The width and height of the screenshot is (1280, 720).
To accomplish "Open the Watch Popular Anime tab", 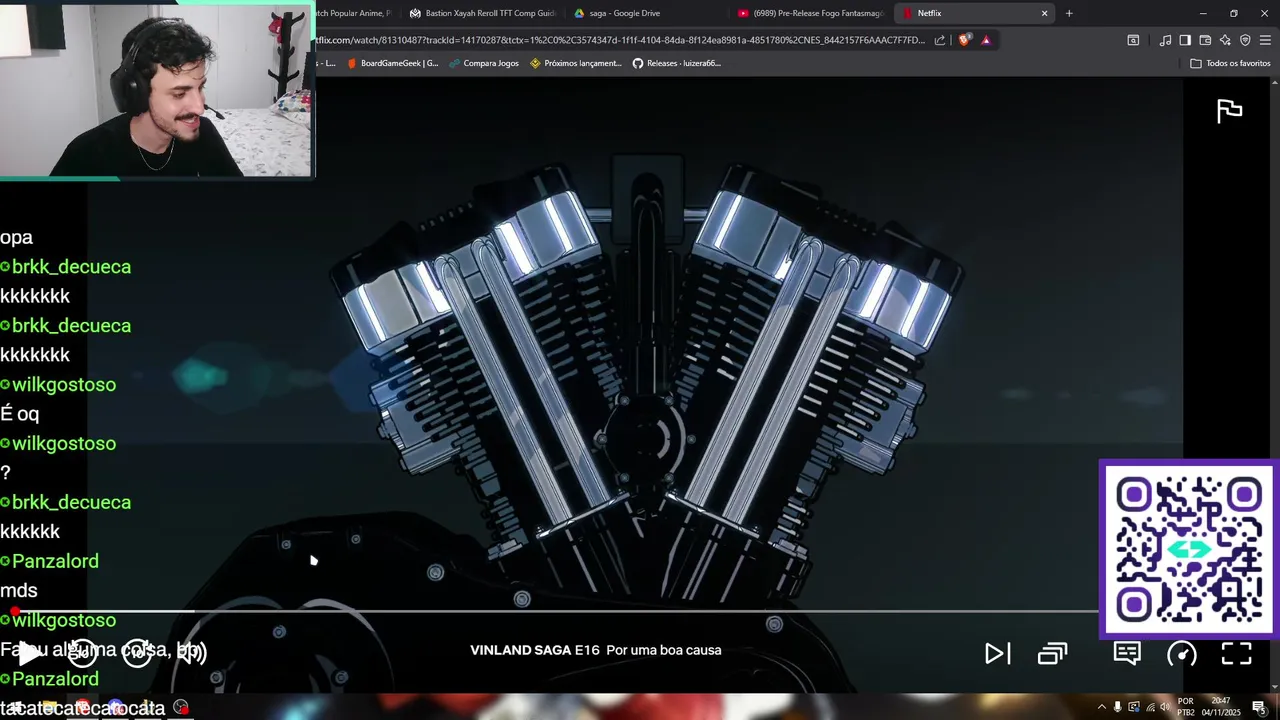I will point(355,13).
